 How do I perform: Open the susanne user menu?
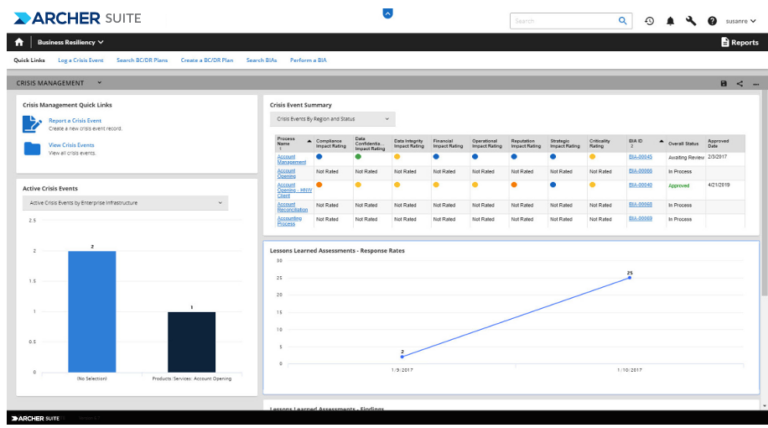[740, 20]
